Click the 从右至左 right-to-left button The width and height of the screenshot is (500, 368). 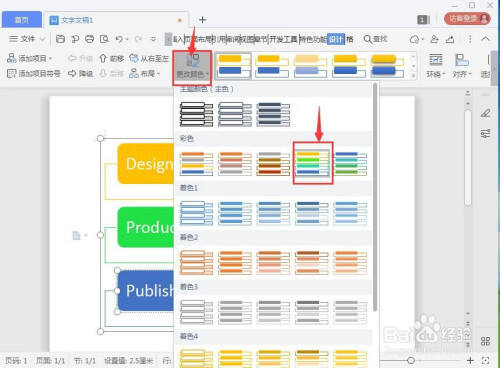click(149, 59)
